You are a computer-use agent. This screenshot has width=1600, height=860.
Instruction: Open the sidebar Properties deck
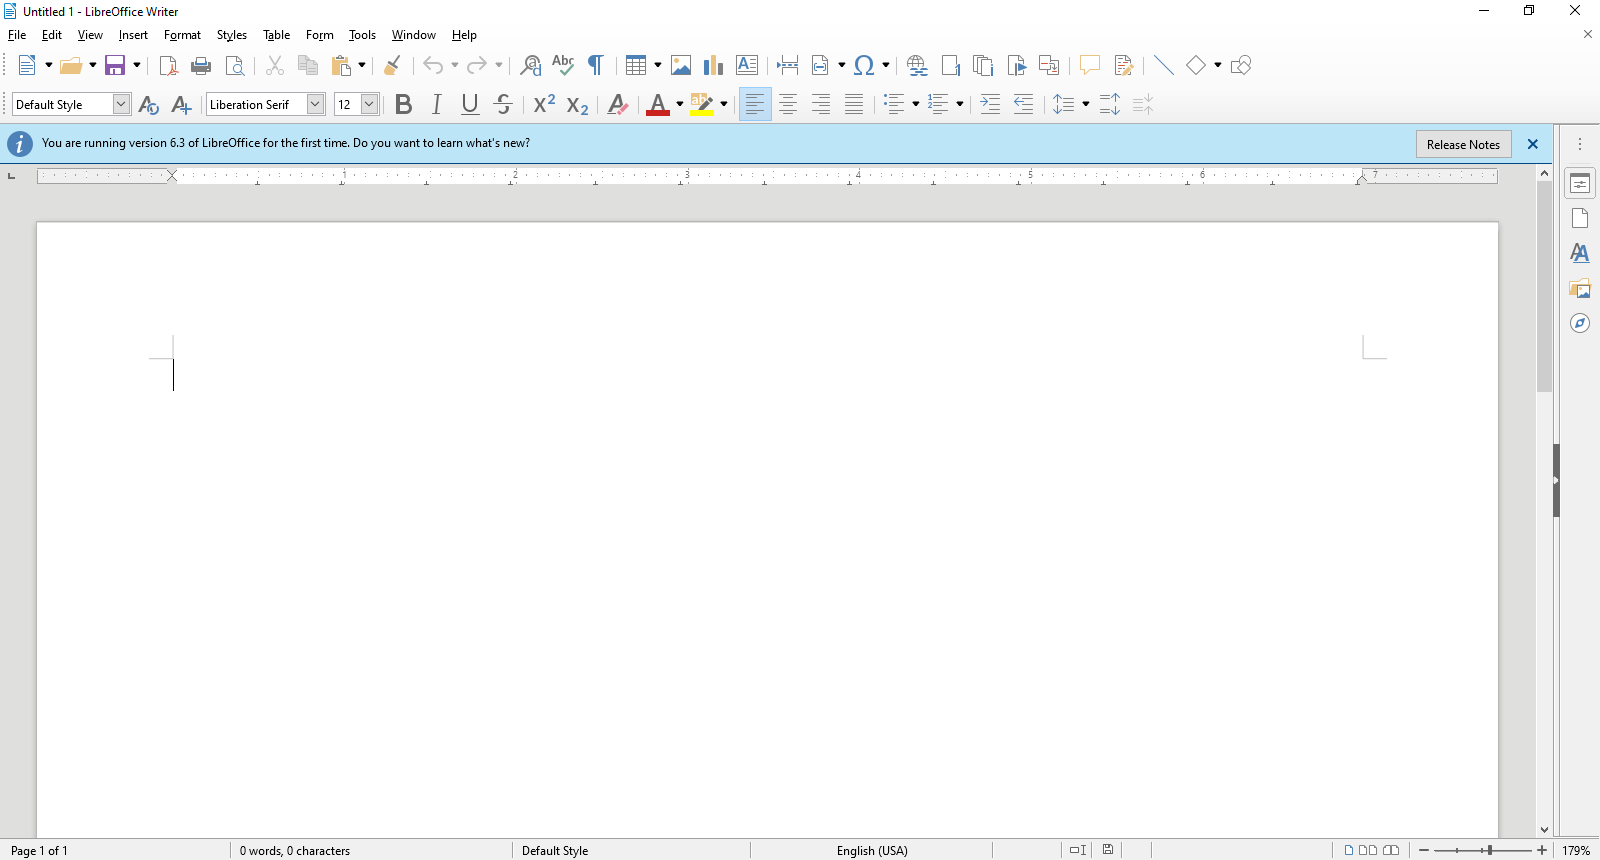point(1580,184)
